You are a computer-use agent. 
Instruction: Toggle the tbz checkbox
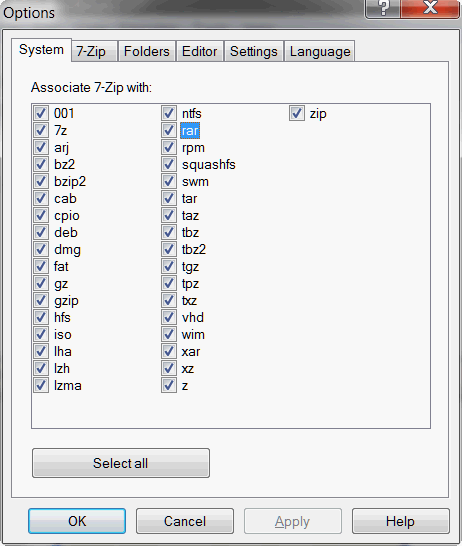(169, 232)
